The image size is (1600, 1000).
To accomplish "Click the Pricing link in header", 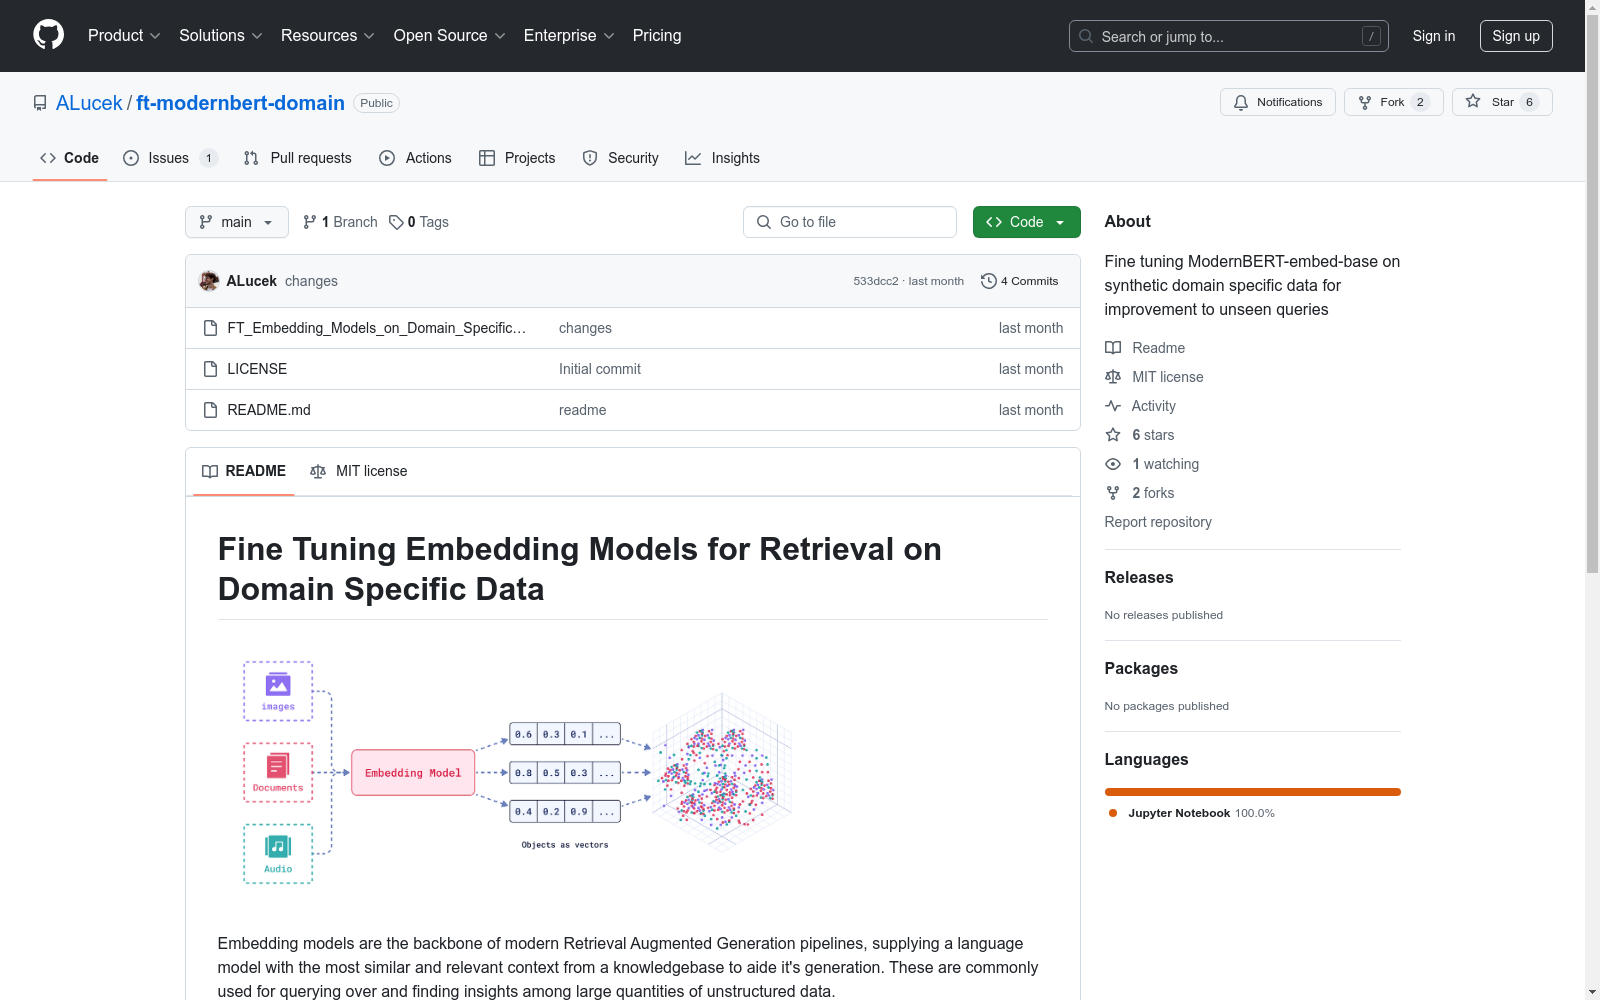I will (x=657, y=36).
